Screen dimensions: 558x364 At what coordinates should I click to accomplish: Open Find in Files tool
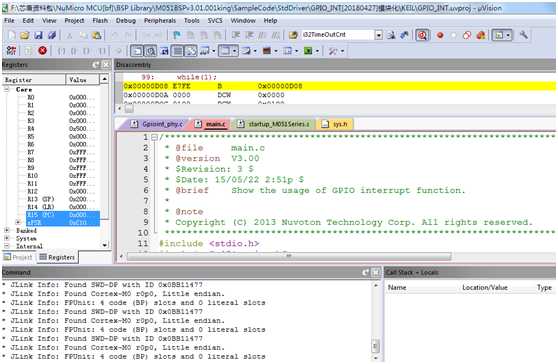coord(293,35)
